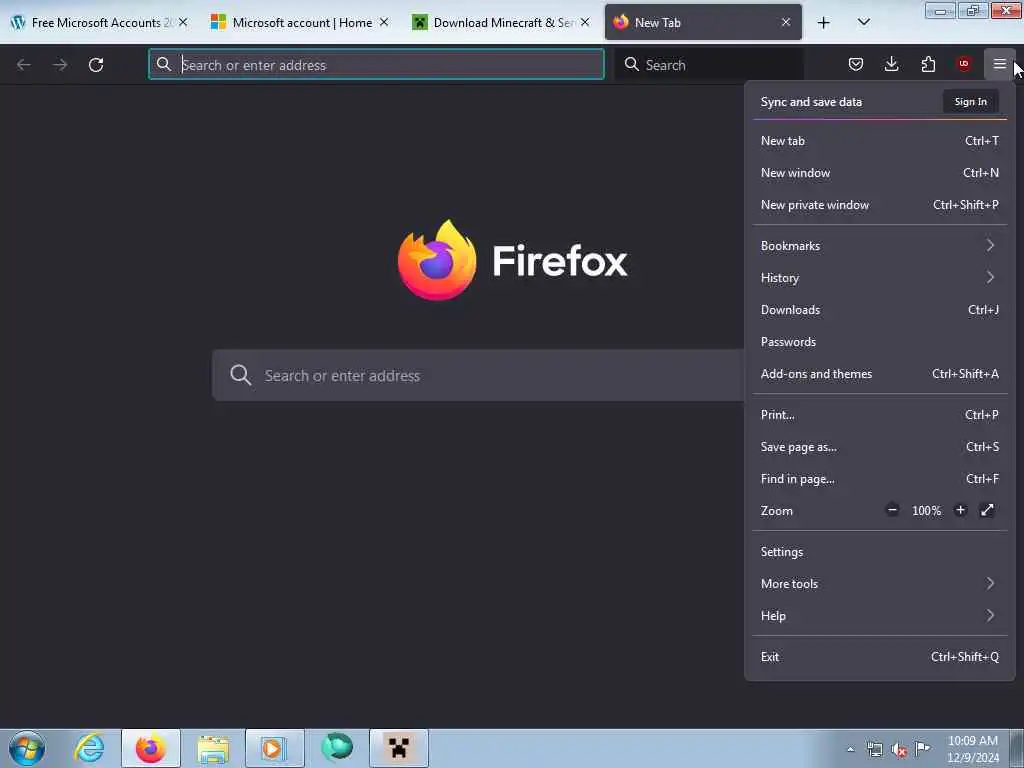The image size is (1024, 768).
Task: Open the uBlock Origin extension icon
Action: [x=963, y=64]
